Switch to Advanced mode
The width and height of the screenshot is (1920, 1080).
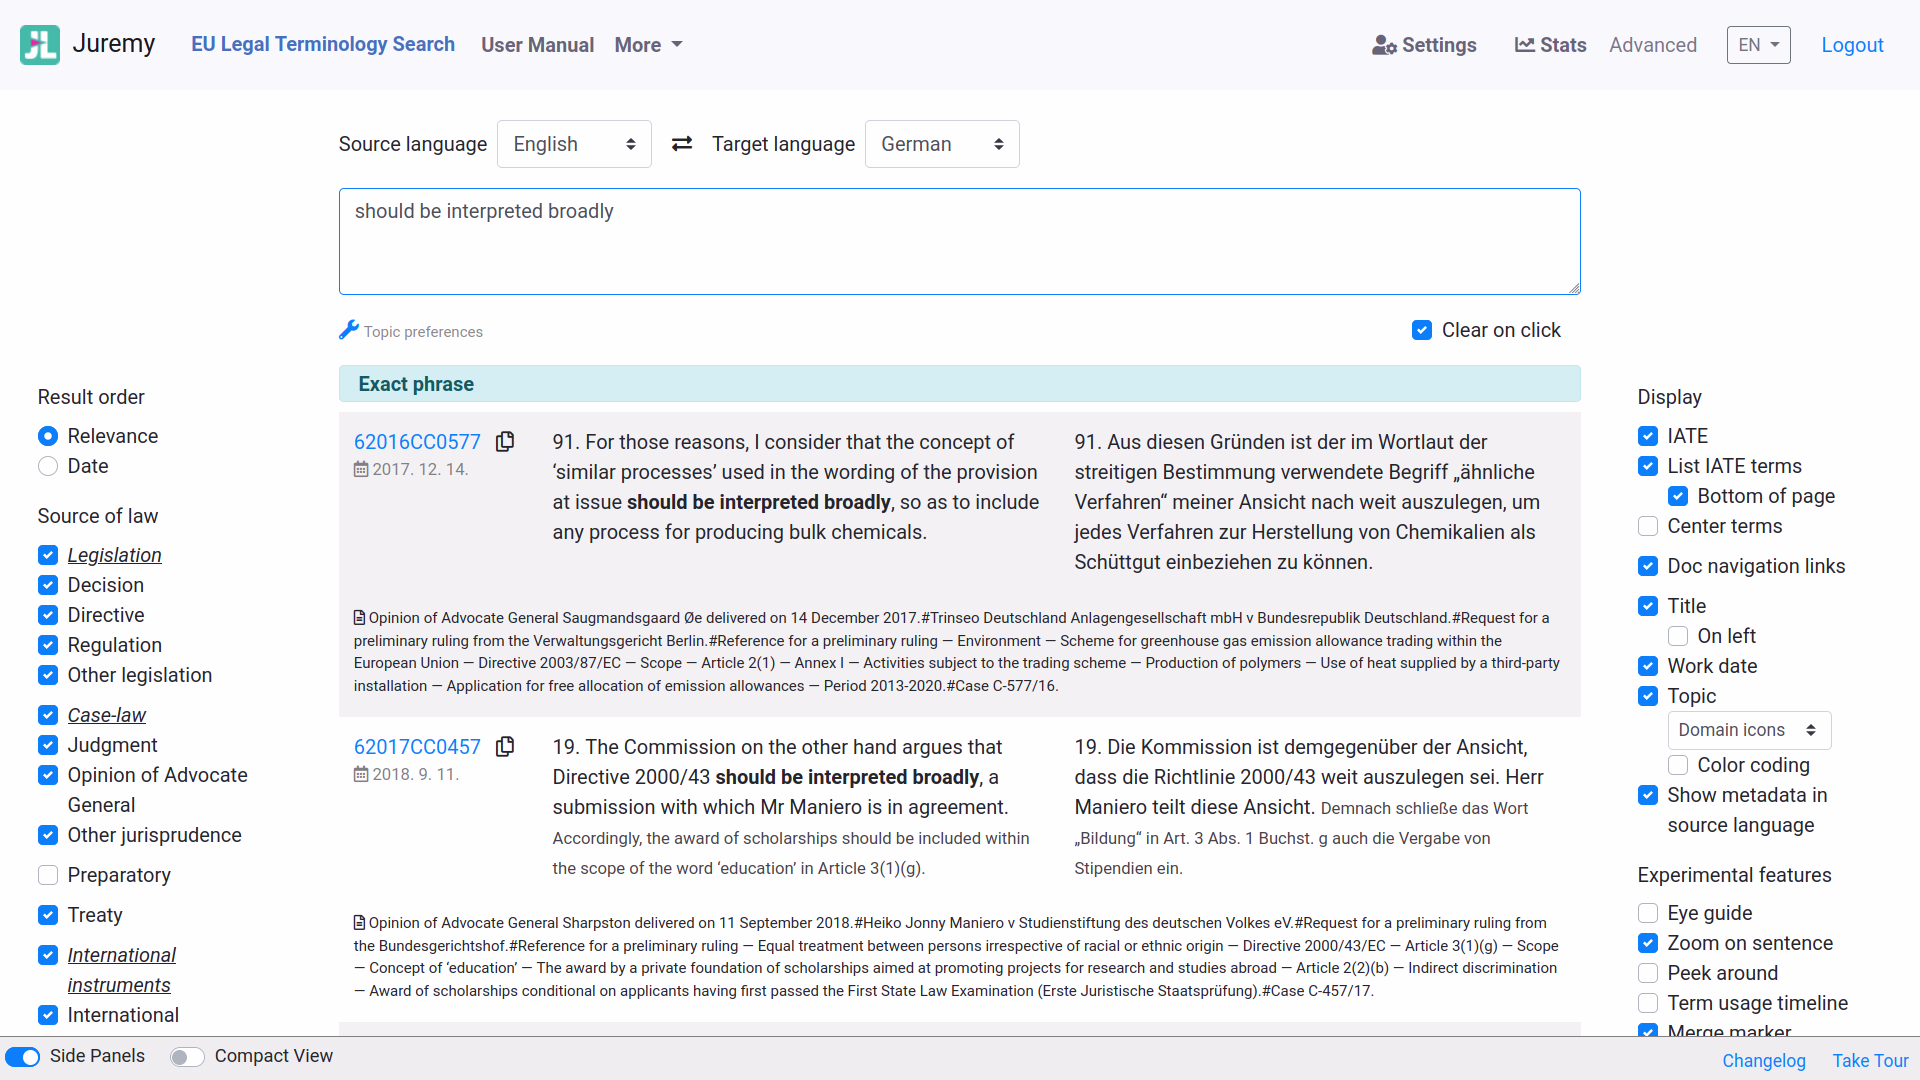tap(1653, 45)
